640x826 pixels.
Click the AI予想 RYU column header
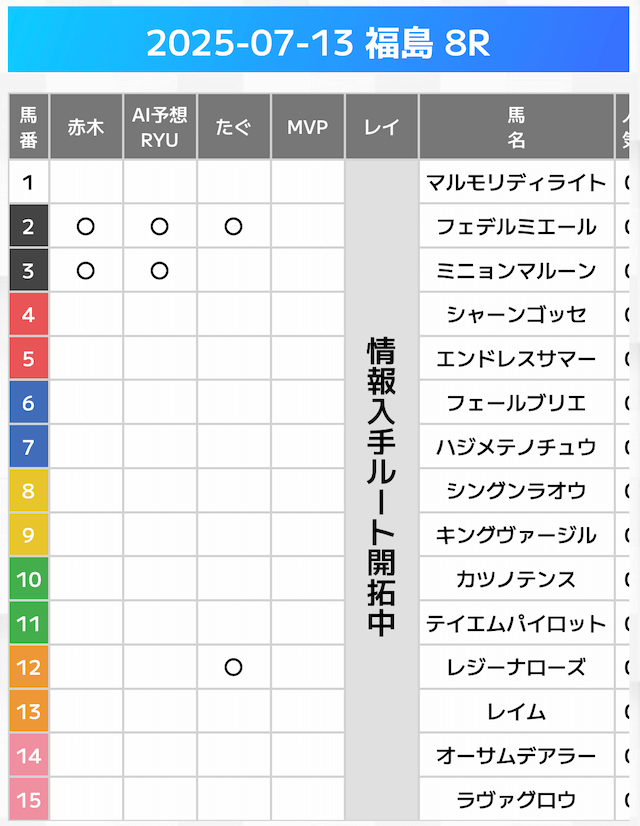[x=160, y=127]
